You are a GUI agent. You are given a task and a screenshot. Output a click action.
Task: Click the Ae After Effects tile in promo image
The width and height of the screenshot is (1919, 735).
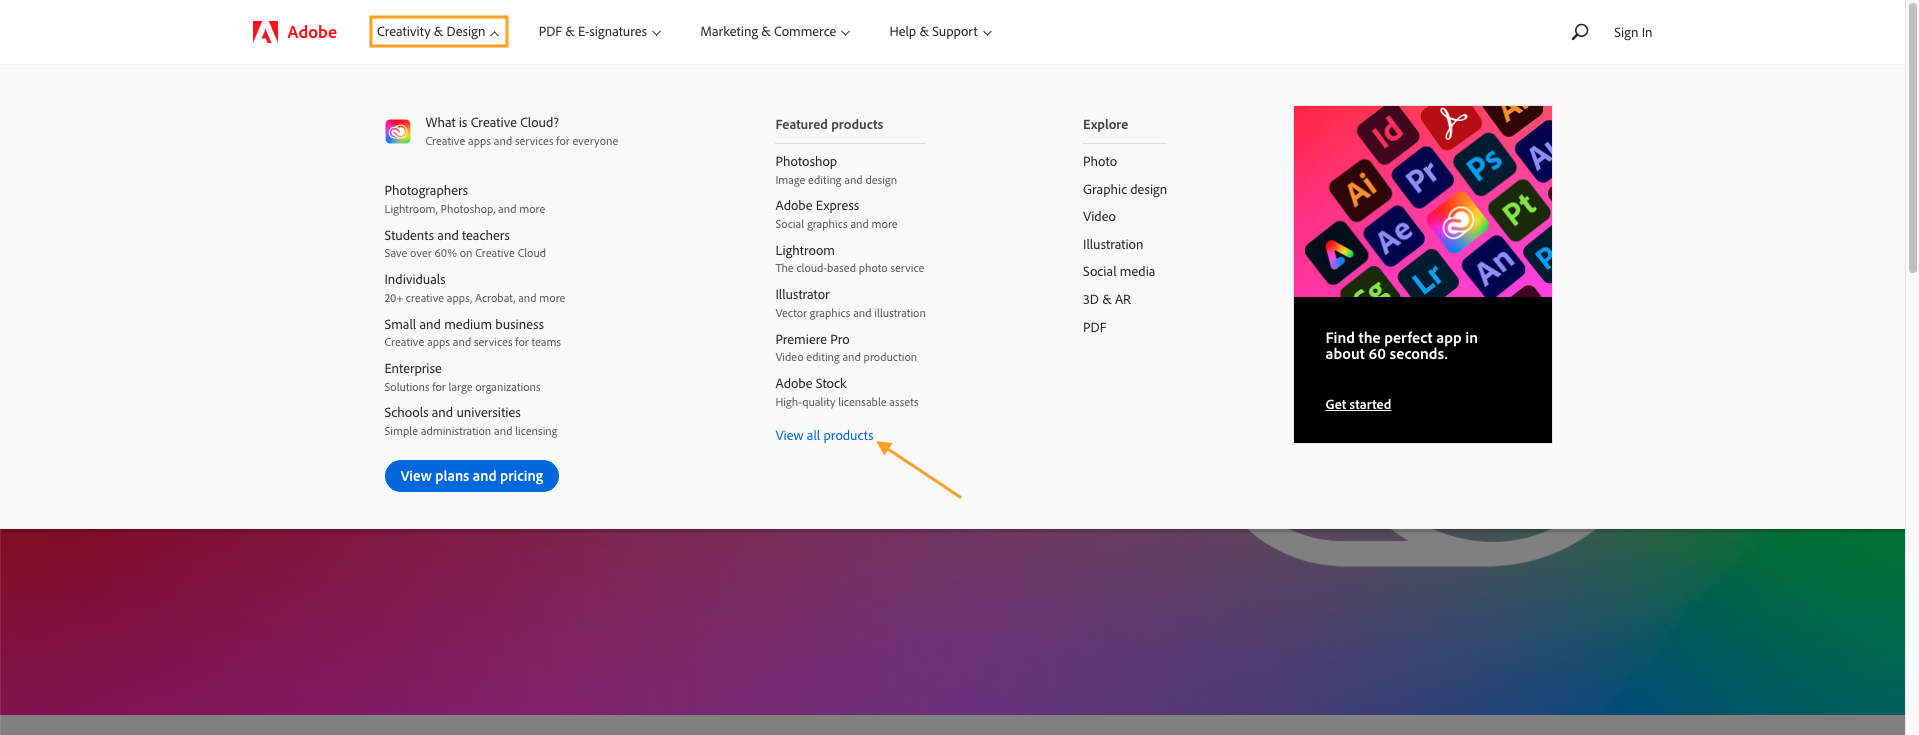1395,236
